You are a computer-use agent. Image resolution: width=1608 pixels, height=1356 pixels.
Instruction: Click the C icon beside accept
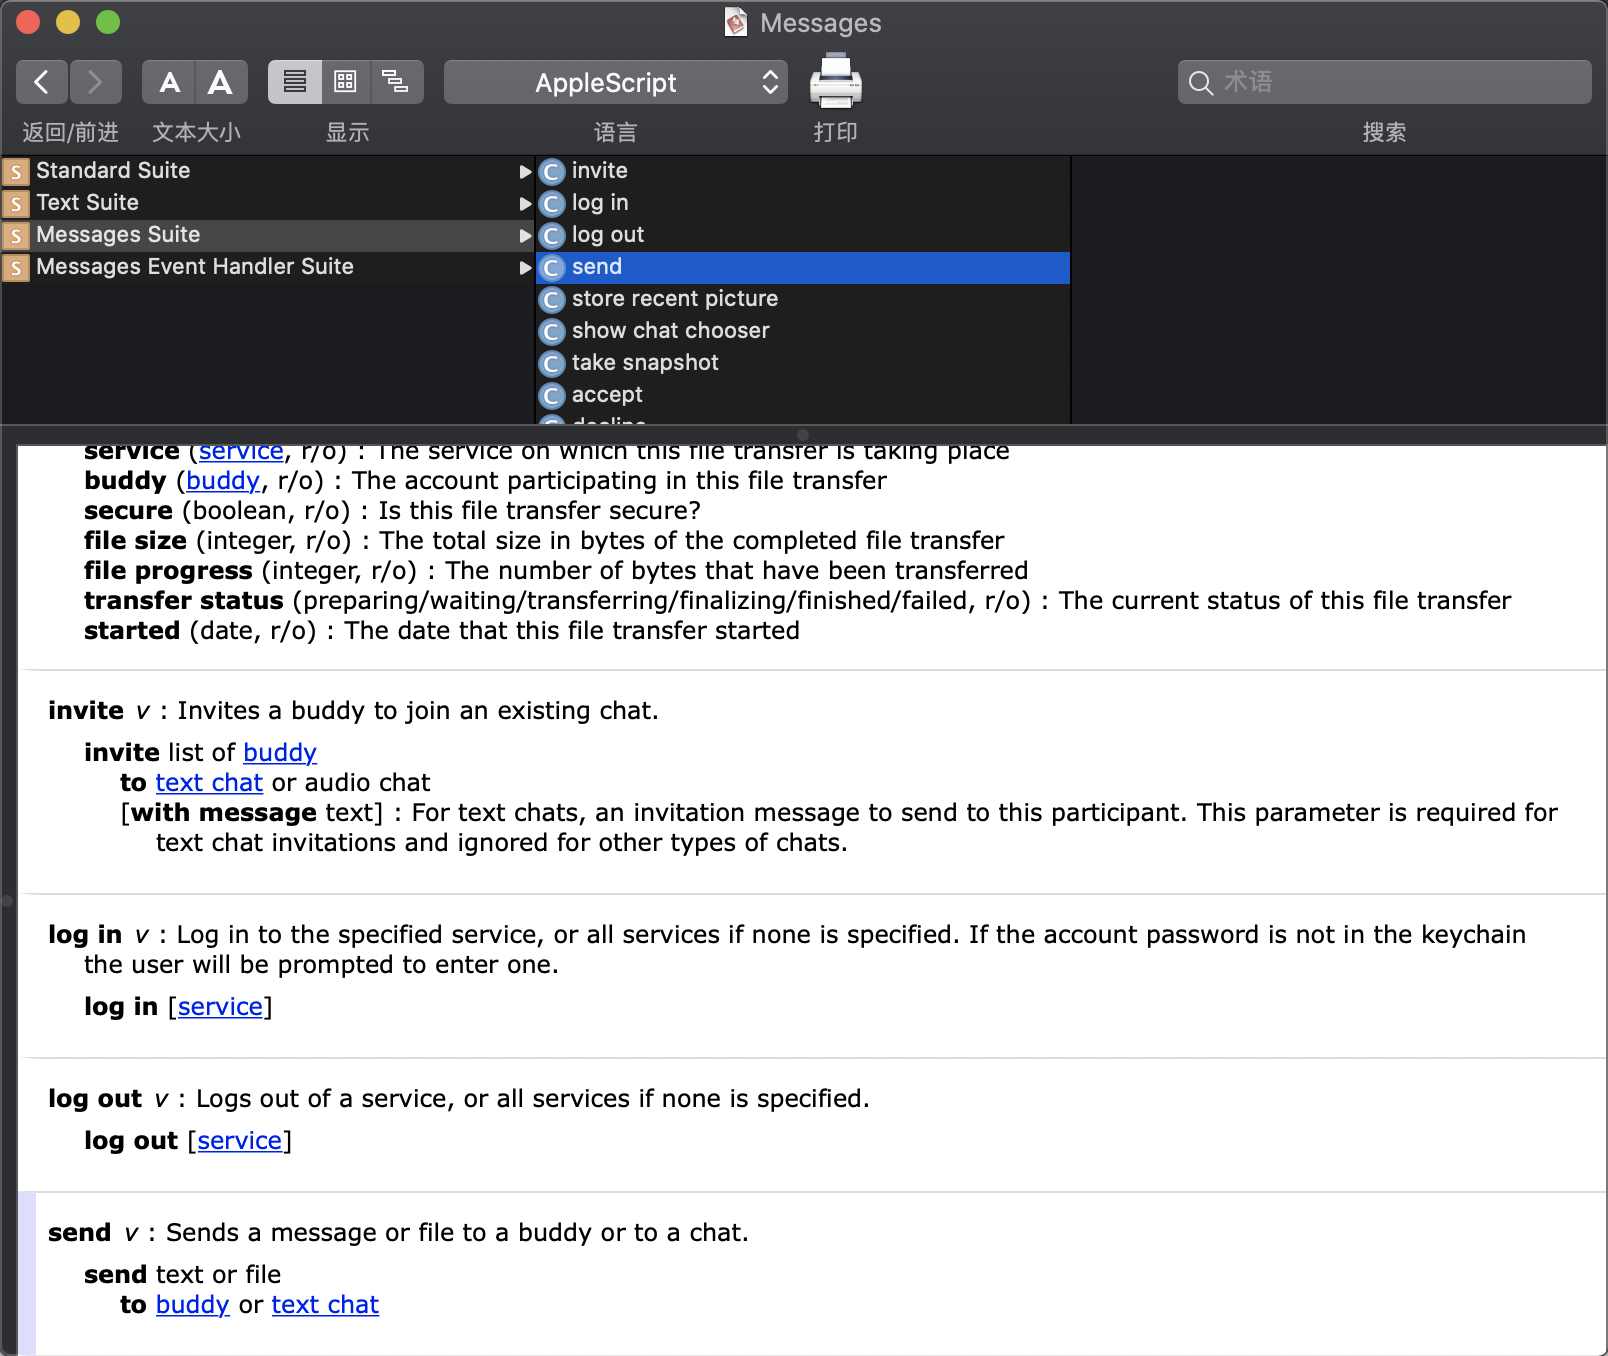pyautogui.click(x=552, y=396)
